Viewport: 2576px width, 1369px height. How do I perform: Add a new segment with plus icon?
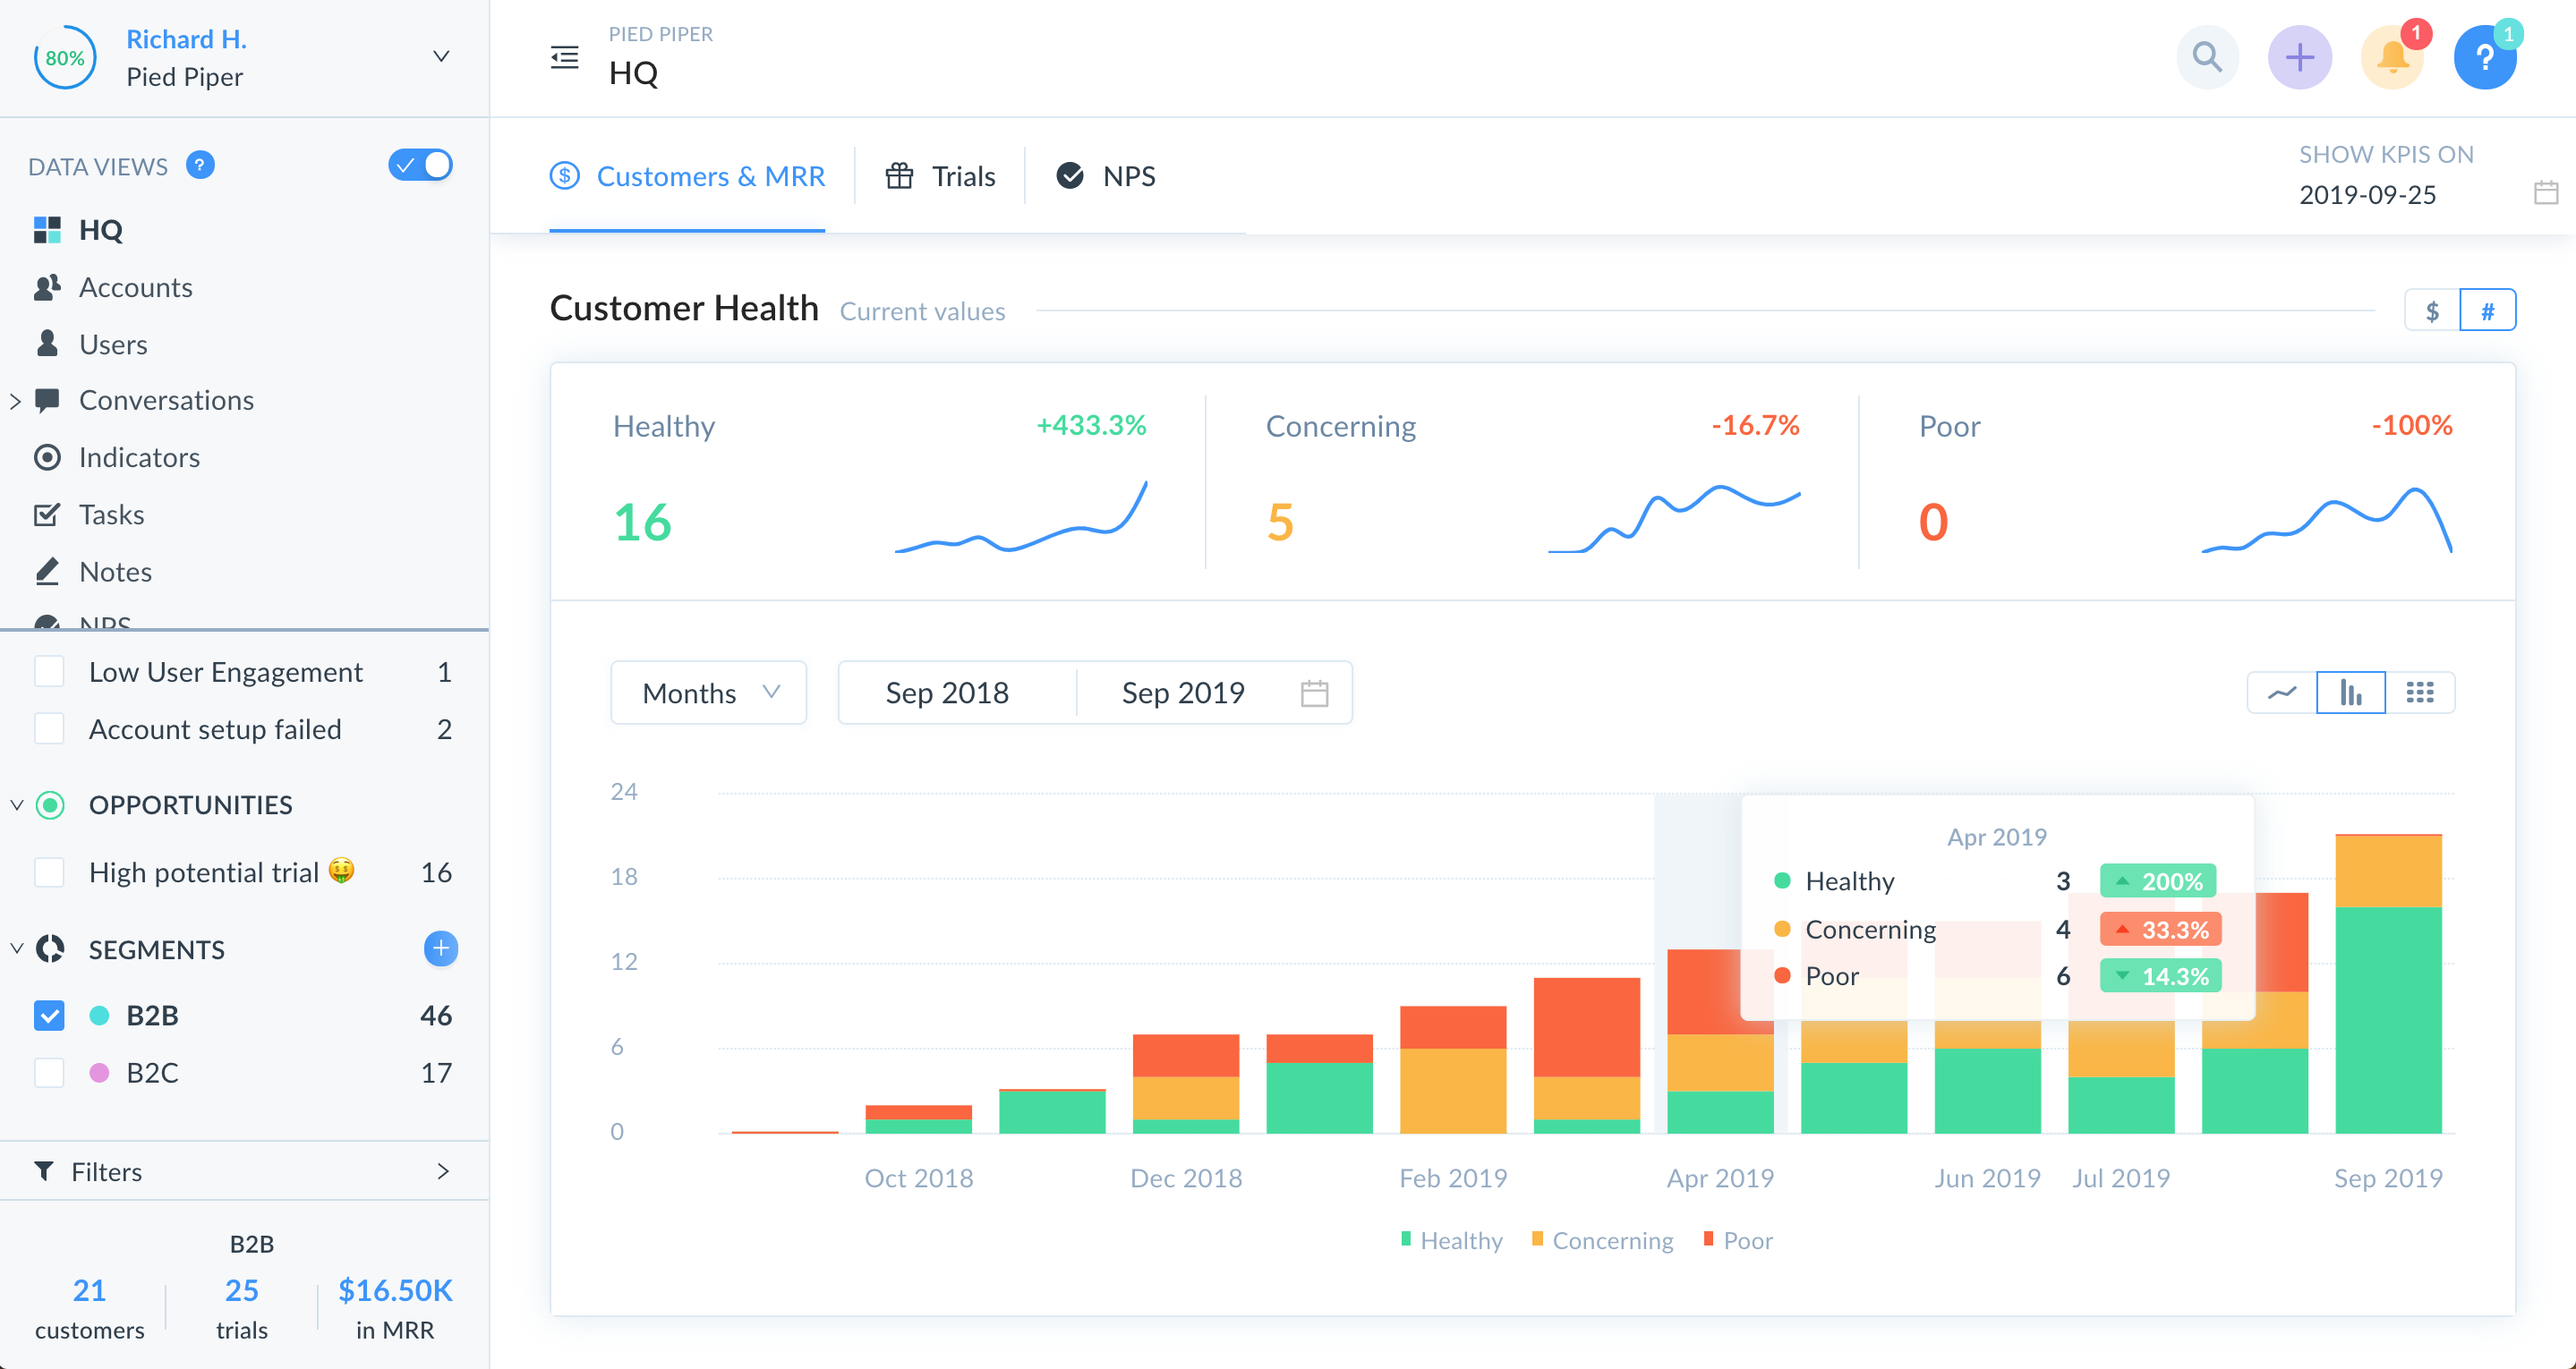coord(440,948)
